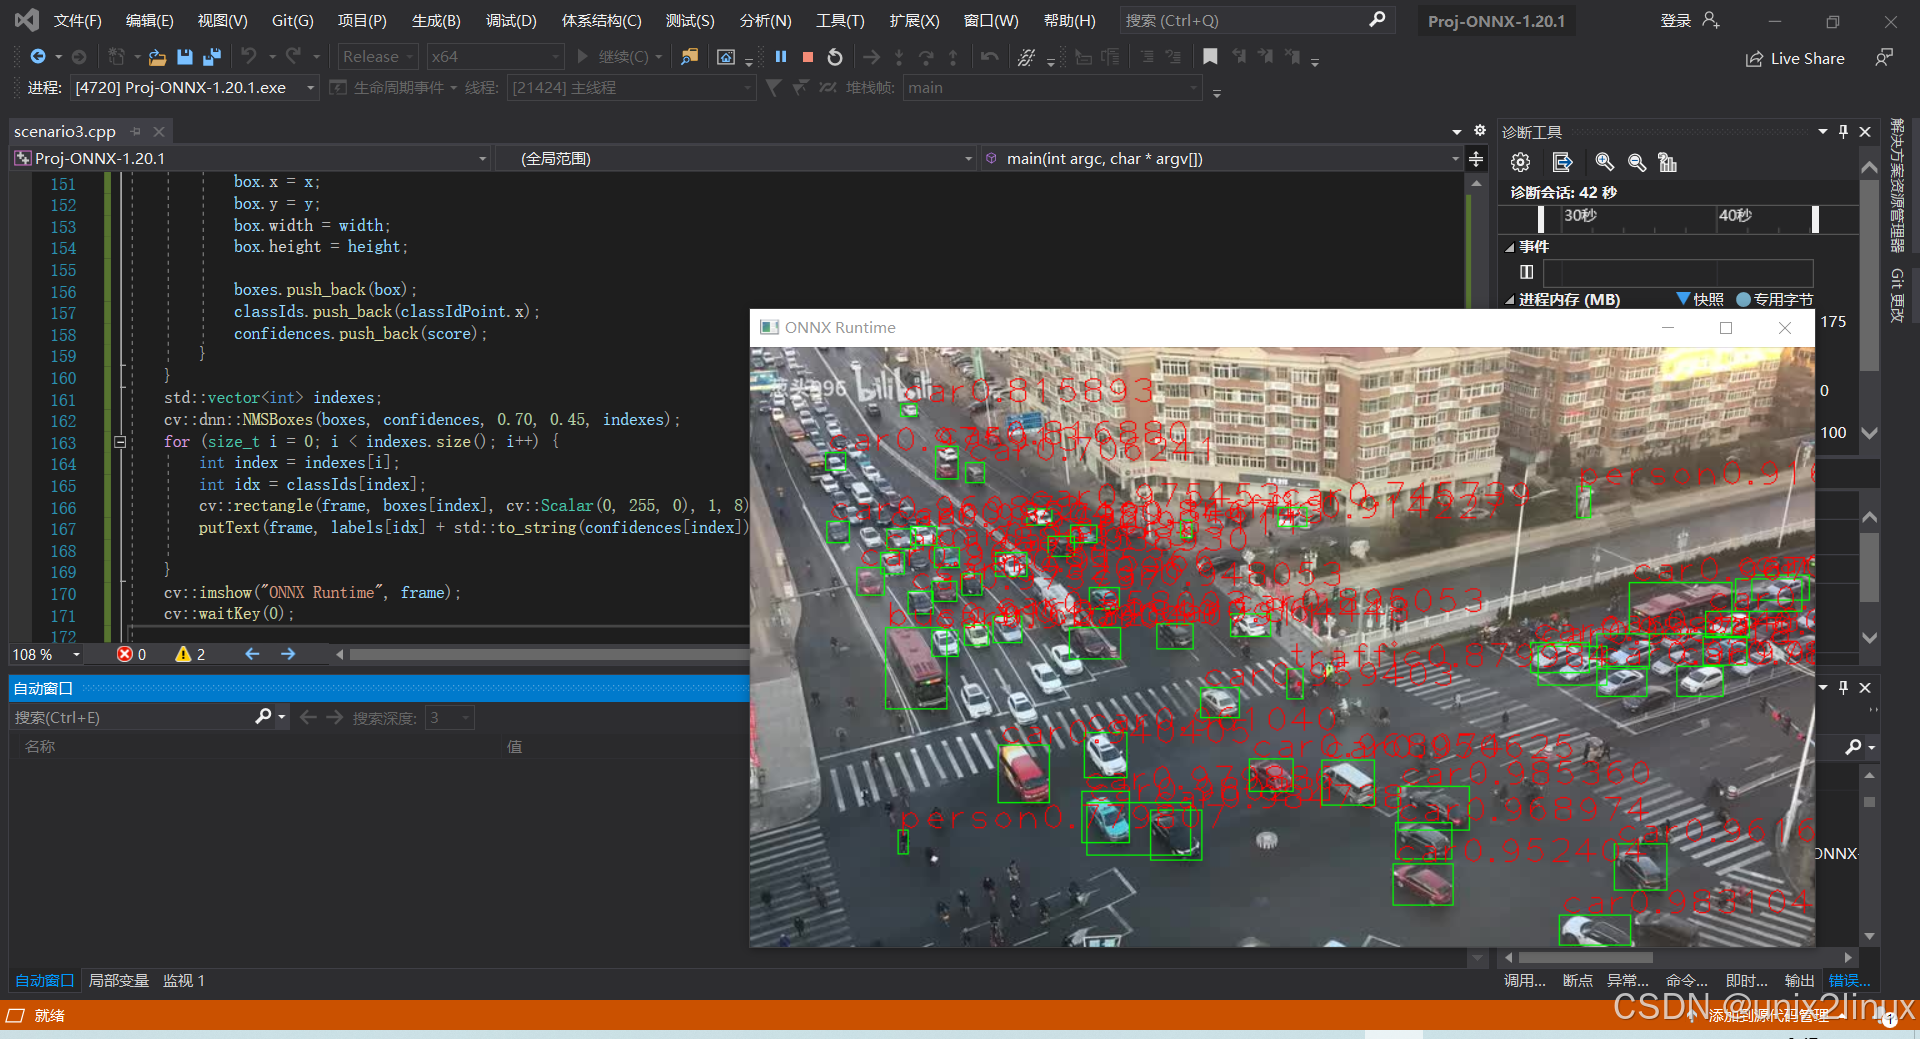1920x1039 pixels.
Task: Click the Step Into debug icon
Action: click(899, 57)
